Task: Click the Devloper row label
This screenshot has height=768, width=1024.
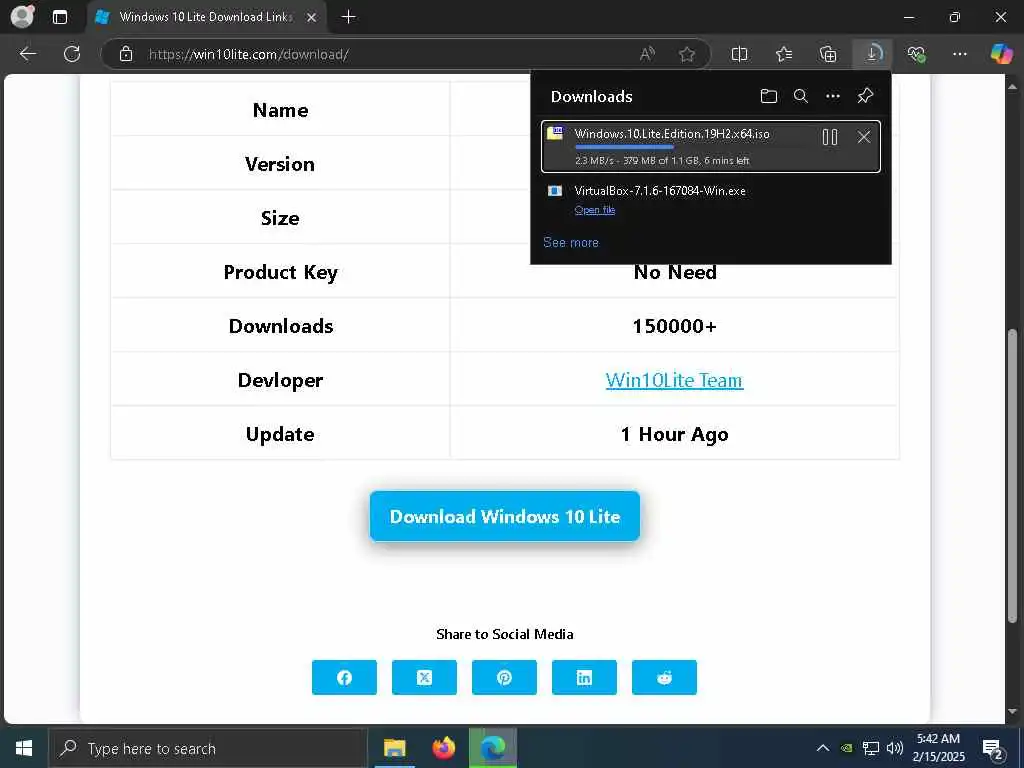Action: [280, 380]
